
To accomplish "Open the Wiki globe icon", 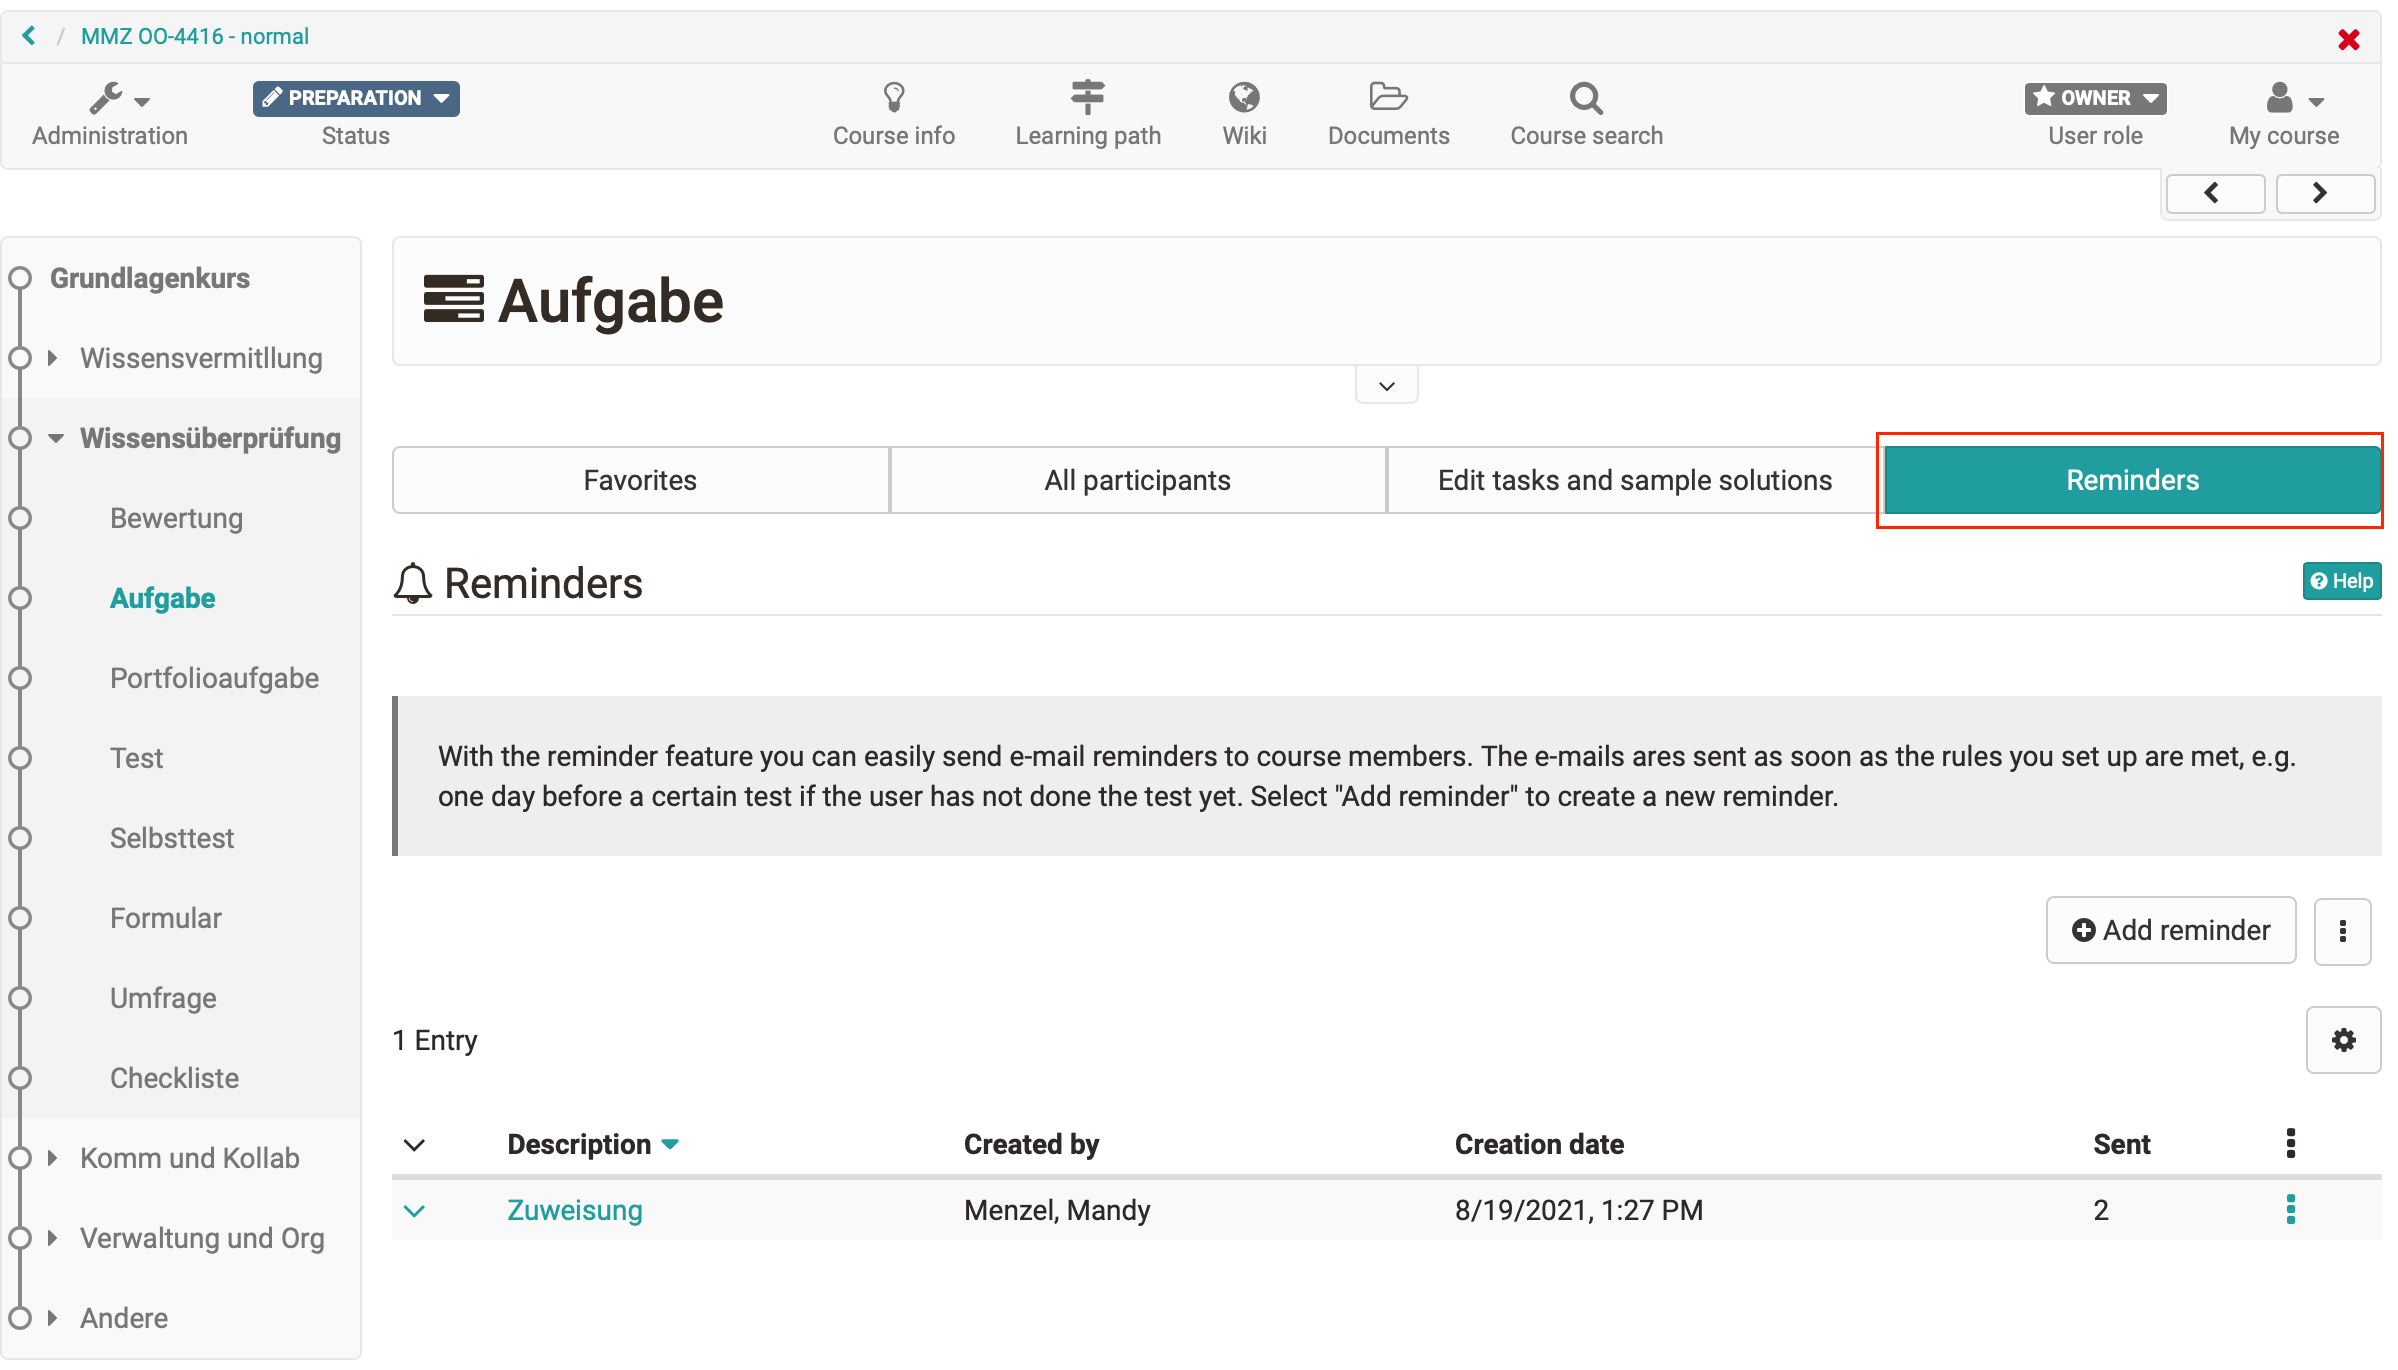I will 1243,98.
